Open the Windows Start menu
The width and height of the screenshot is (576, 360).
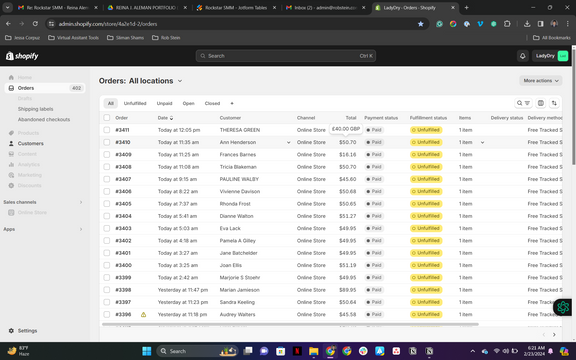point(147,351)
